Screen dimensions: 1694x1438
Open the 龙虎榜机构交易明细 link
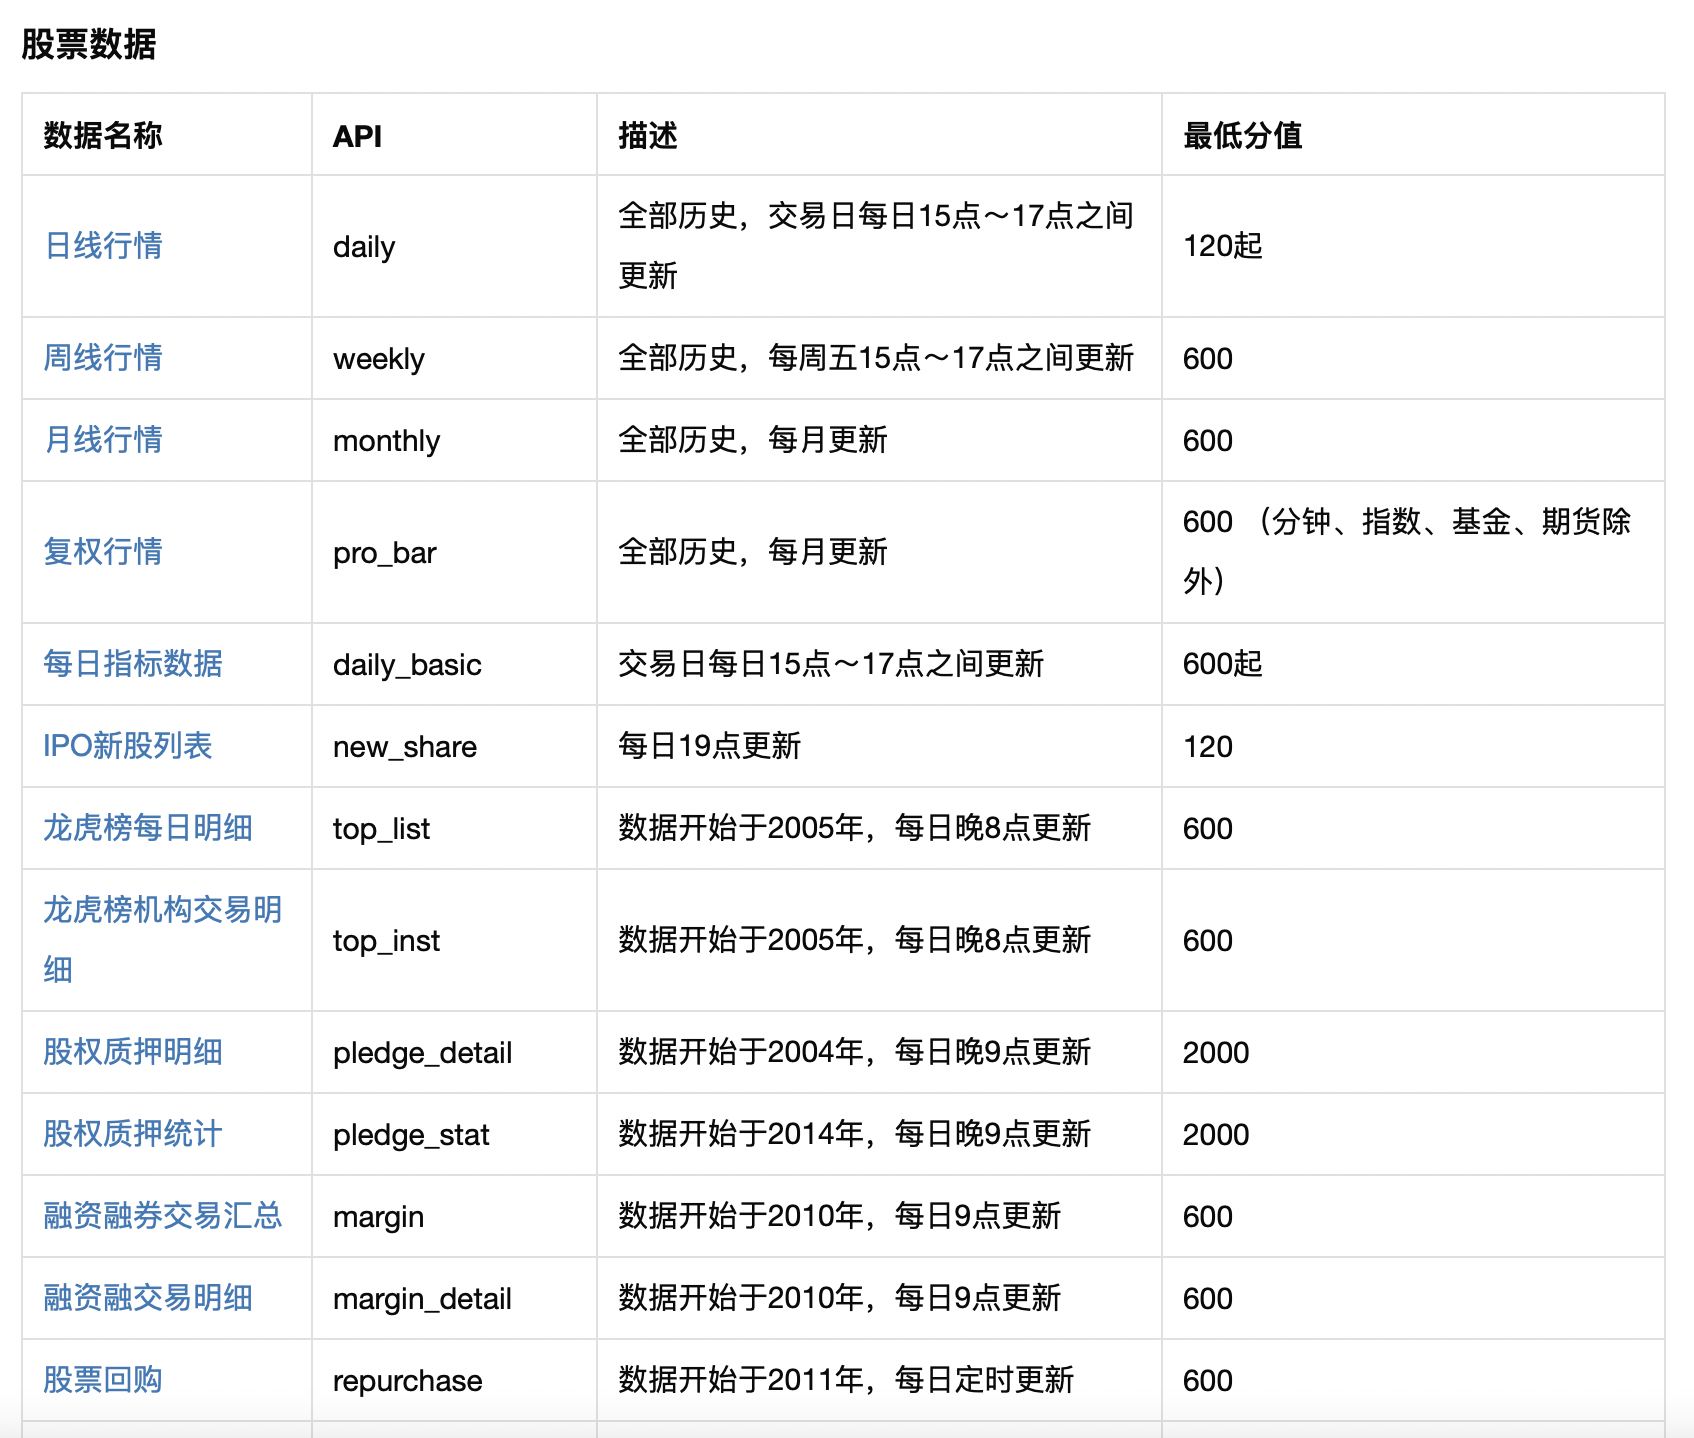162,940
